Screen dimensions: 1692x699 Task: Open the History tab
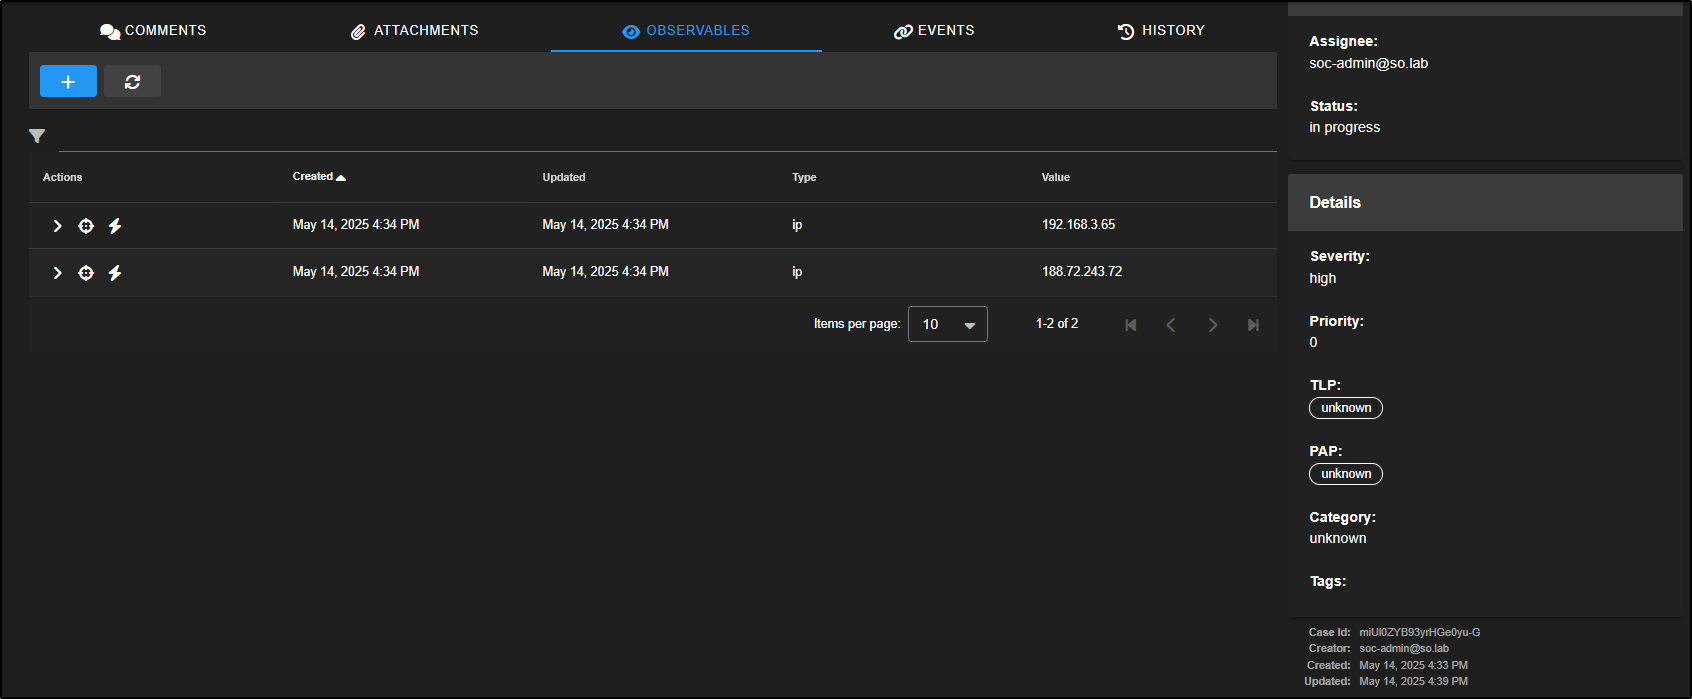1161,31
